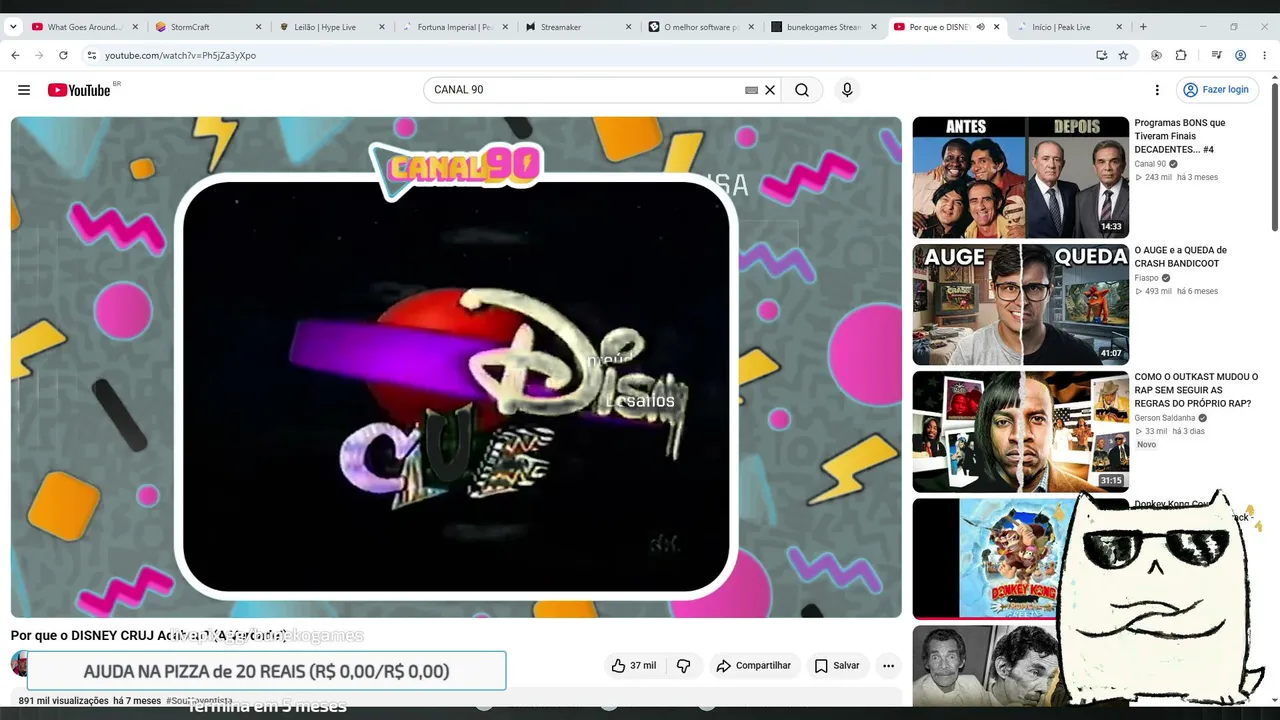Image resolution: width=1280 pixels, height=720 pixels.
Task: Clear the CANAL 90 search text
Action: (x=770, y=90)
